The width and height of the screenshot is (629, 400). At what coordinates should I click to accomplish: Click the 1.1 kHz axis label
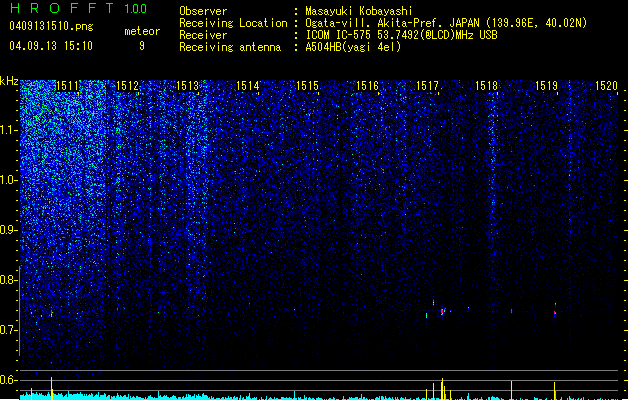click(x=8, y=130)
